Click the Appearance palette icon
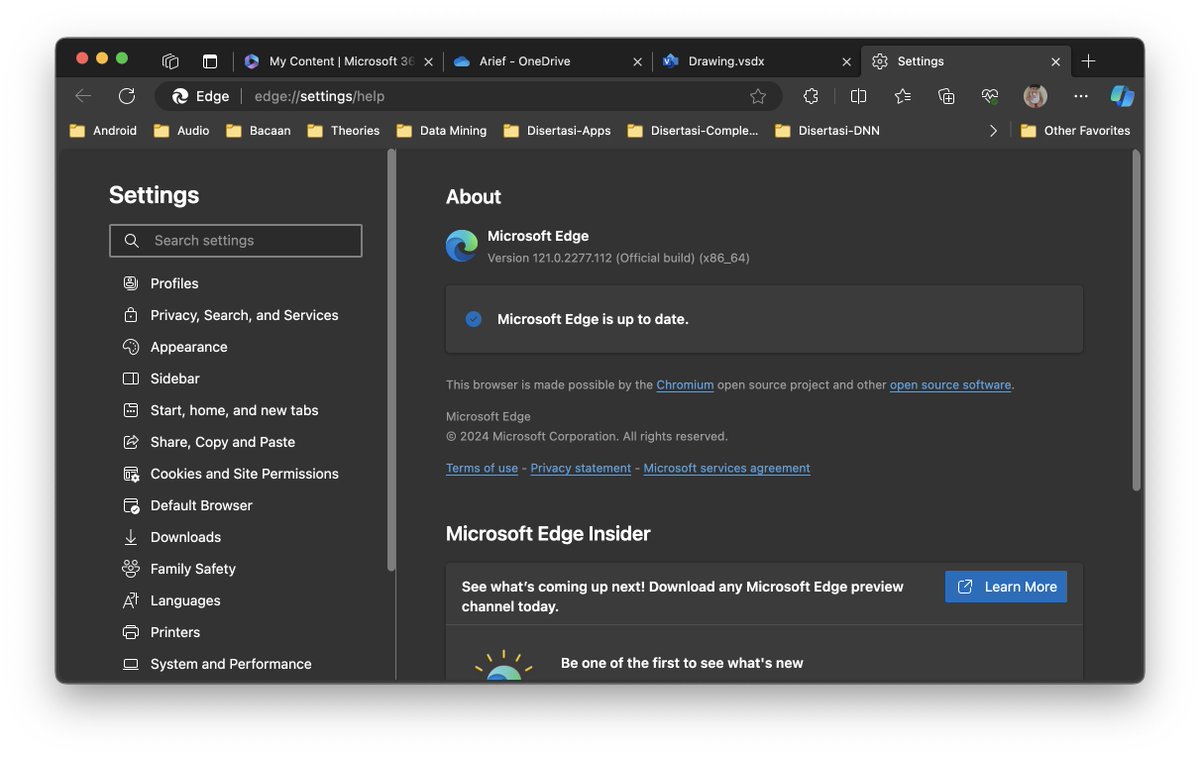 [x=131, y=347]
